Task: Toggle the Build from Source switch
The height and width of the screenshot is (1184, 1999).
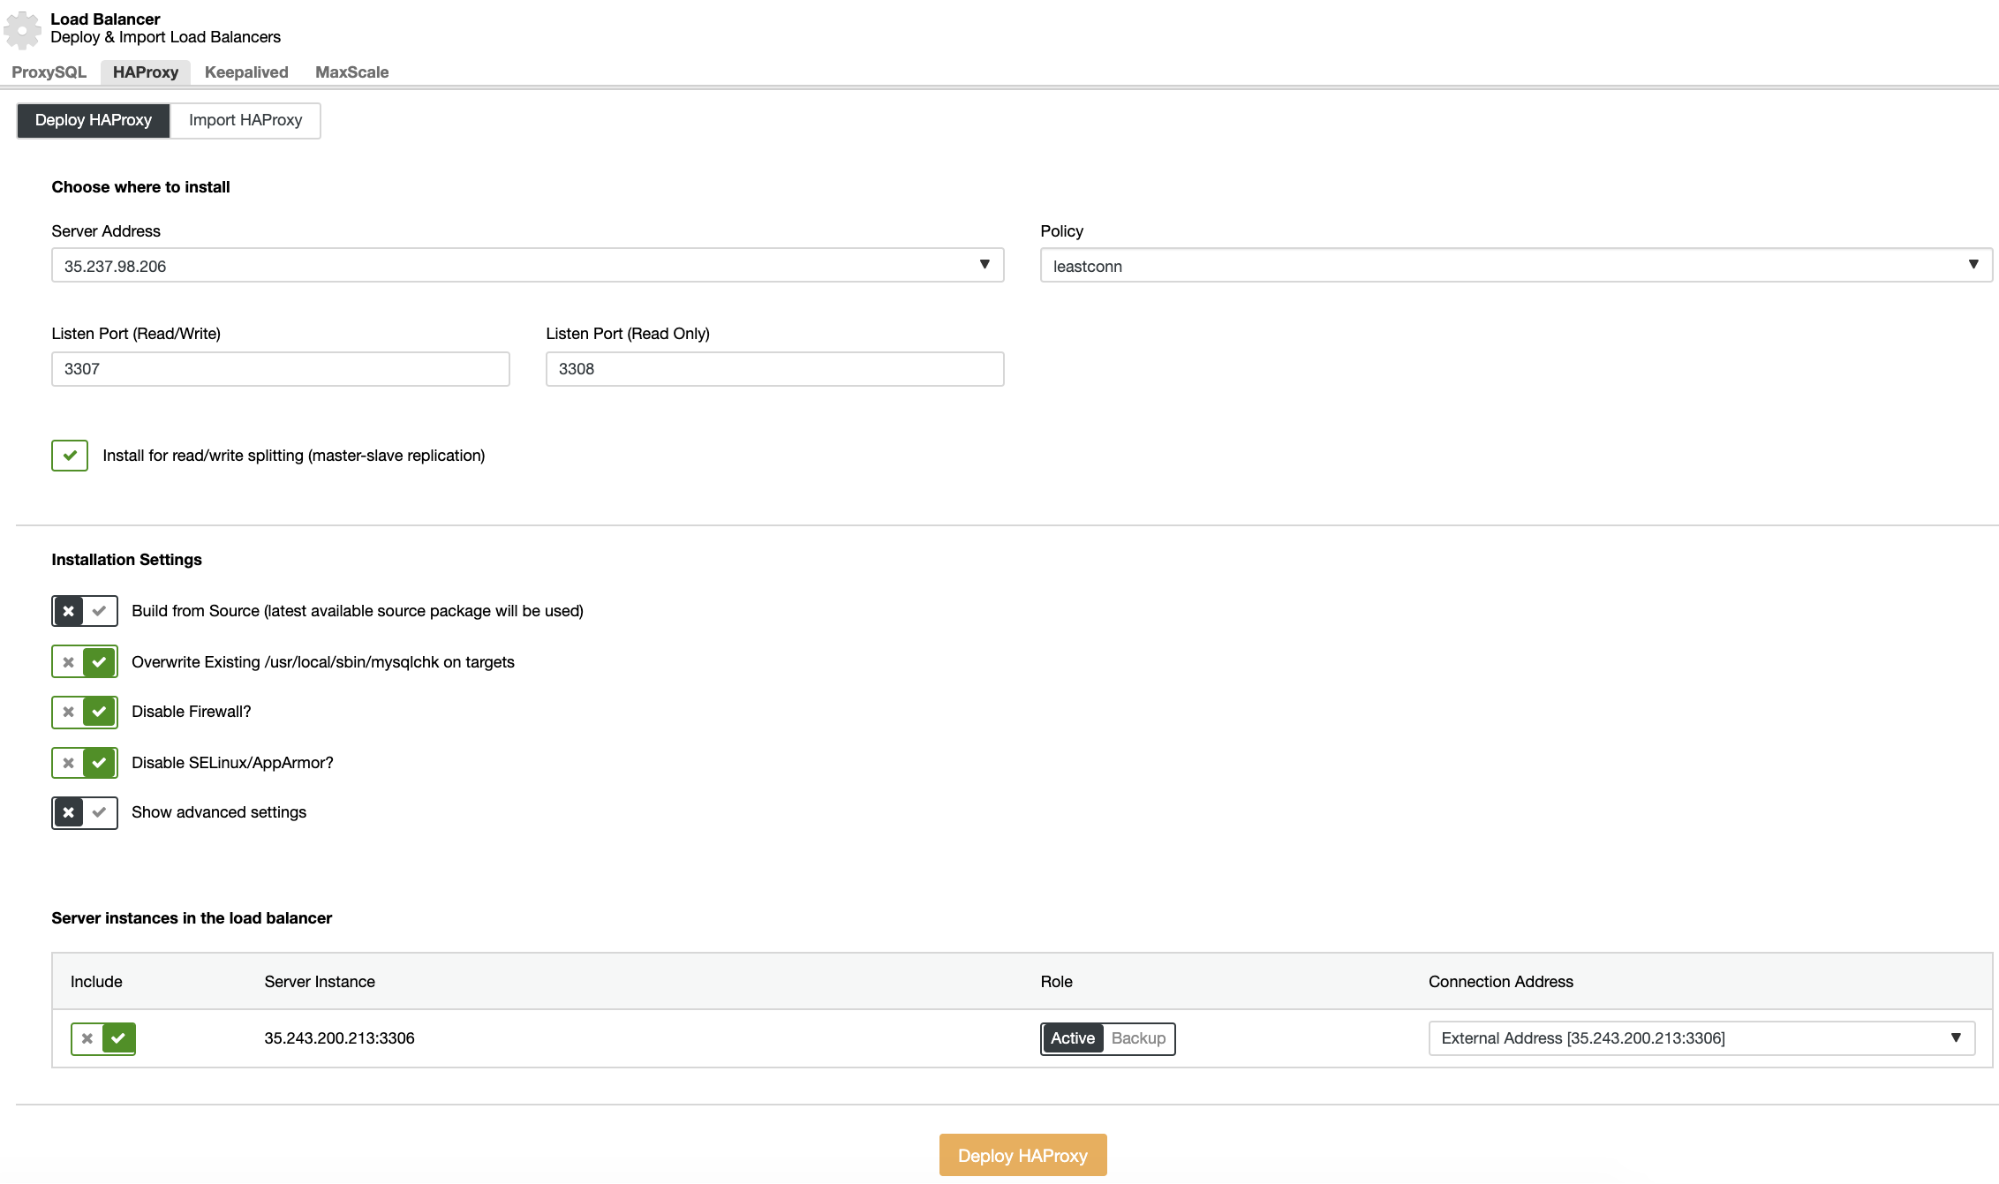Action: [x=84, y=611]
